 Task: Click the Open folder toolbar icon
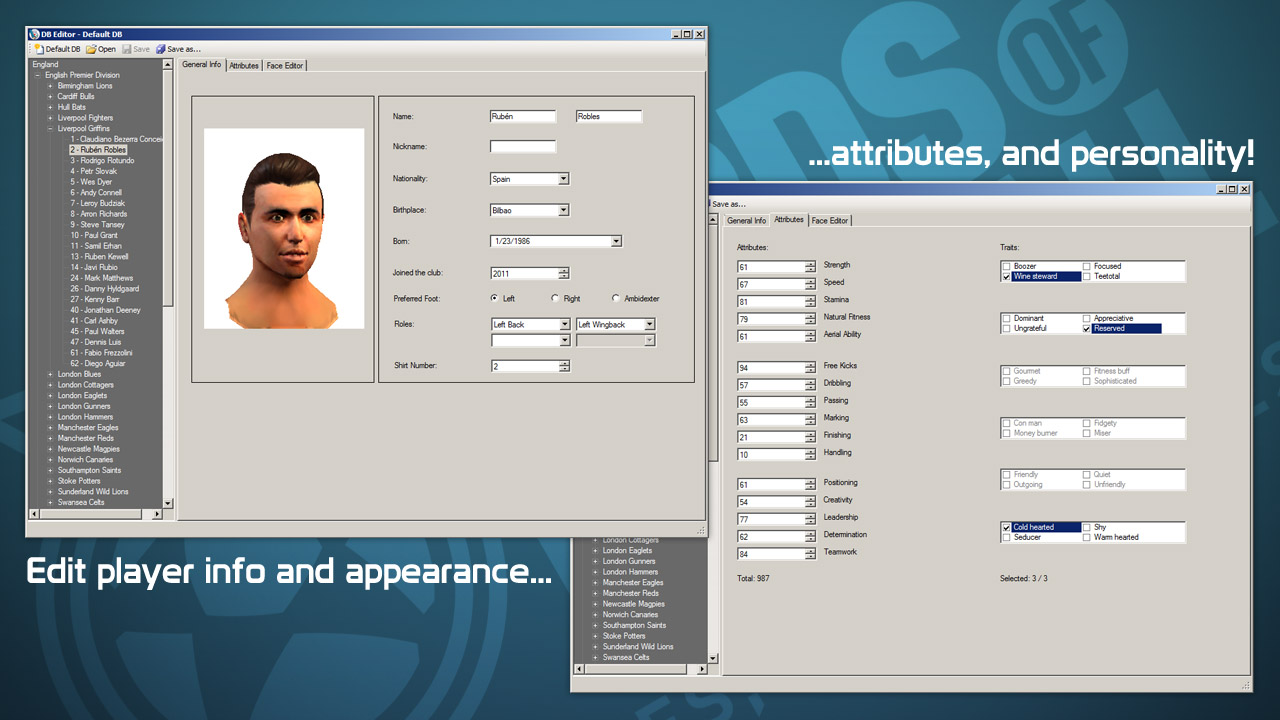tap(91, 49)
